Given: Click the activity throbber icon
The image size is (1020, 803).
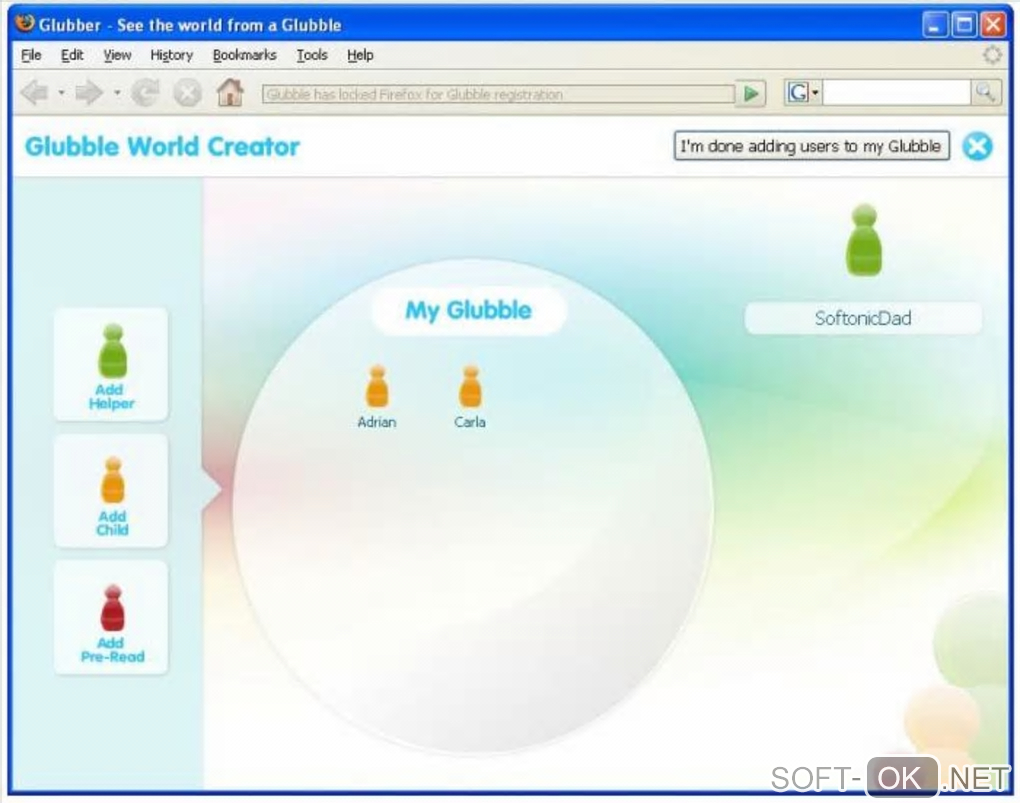Looking at the screenshot, I should tap(991, 55).
